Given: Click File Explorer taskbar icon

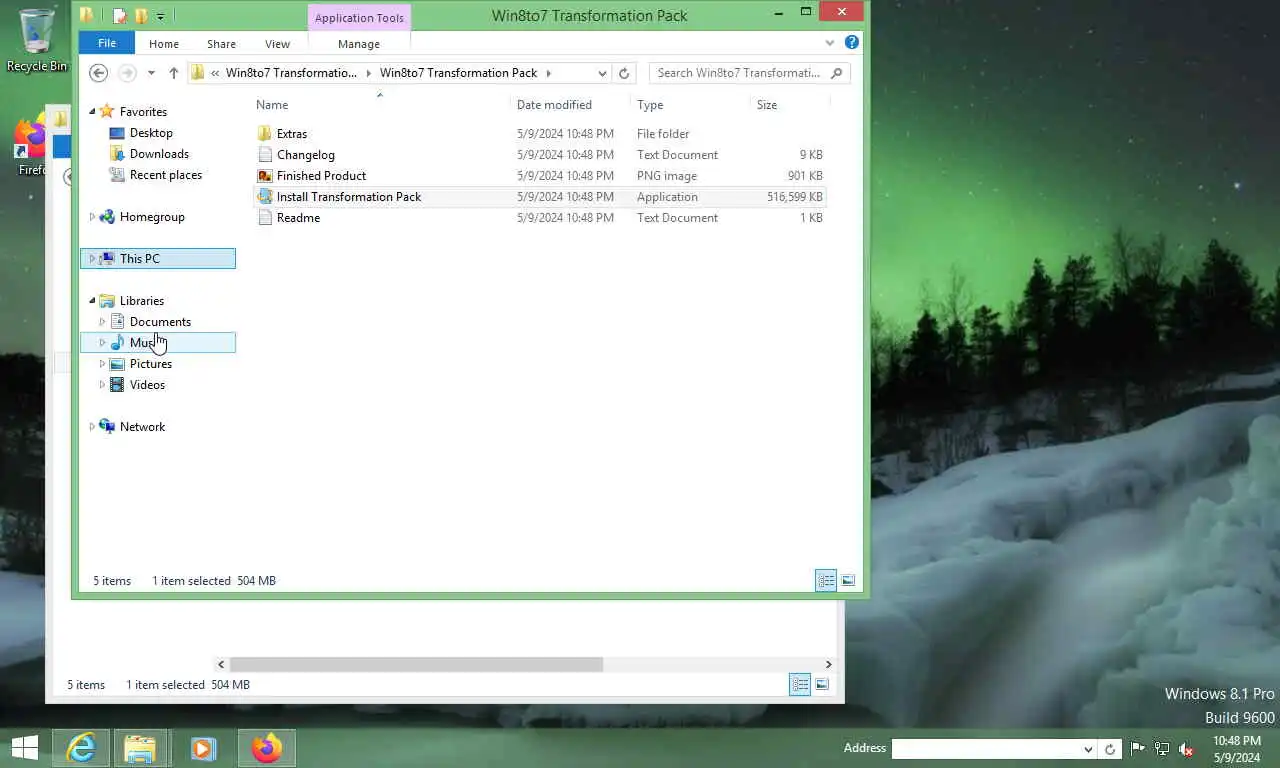Looking at the screenshot, I should click(140, 748).
